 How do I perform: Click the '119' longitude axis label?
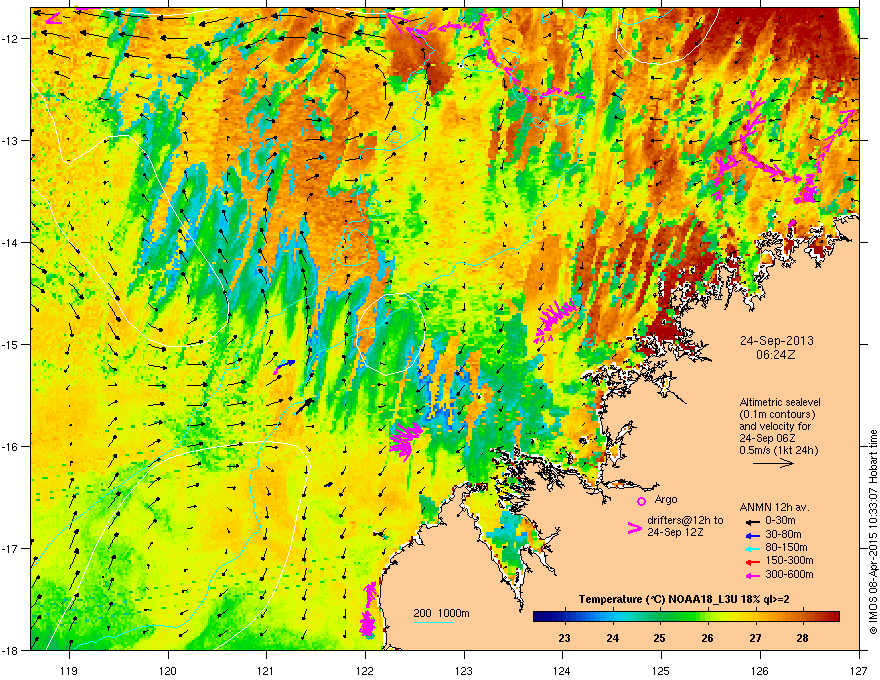click(69, 670)
